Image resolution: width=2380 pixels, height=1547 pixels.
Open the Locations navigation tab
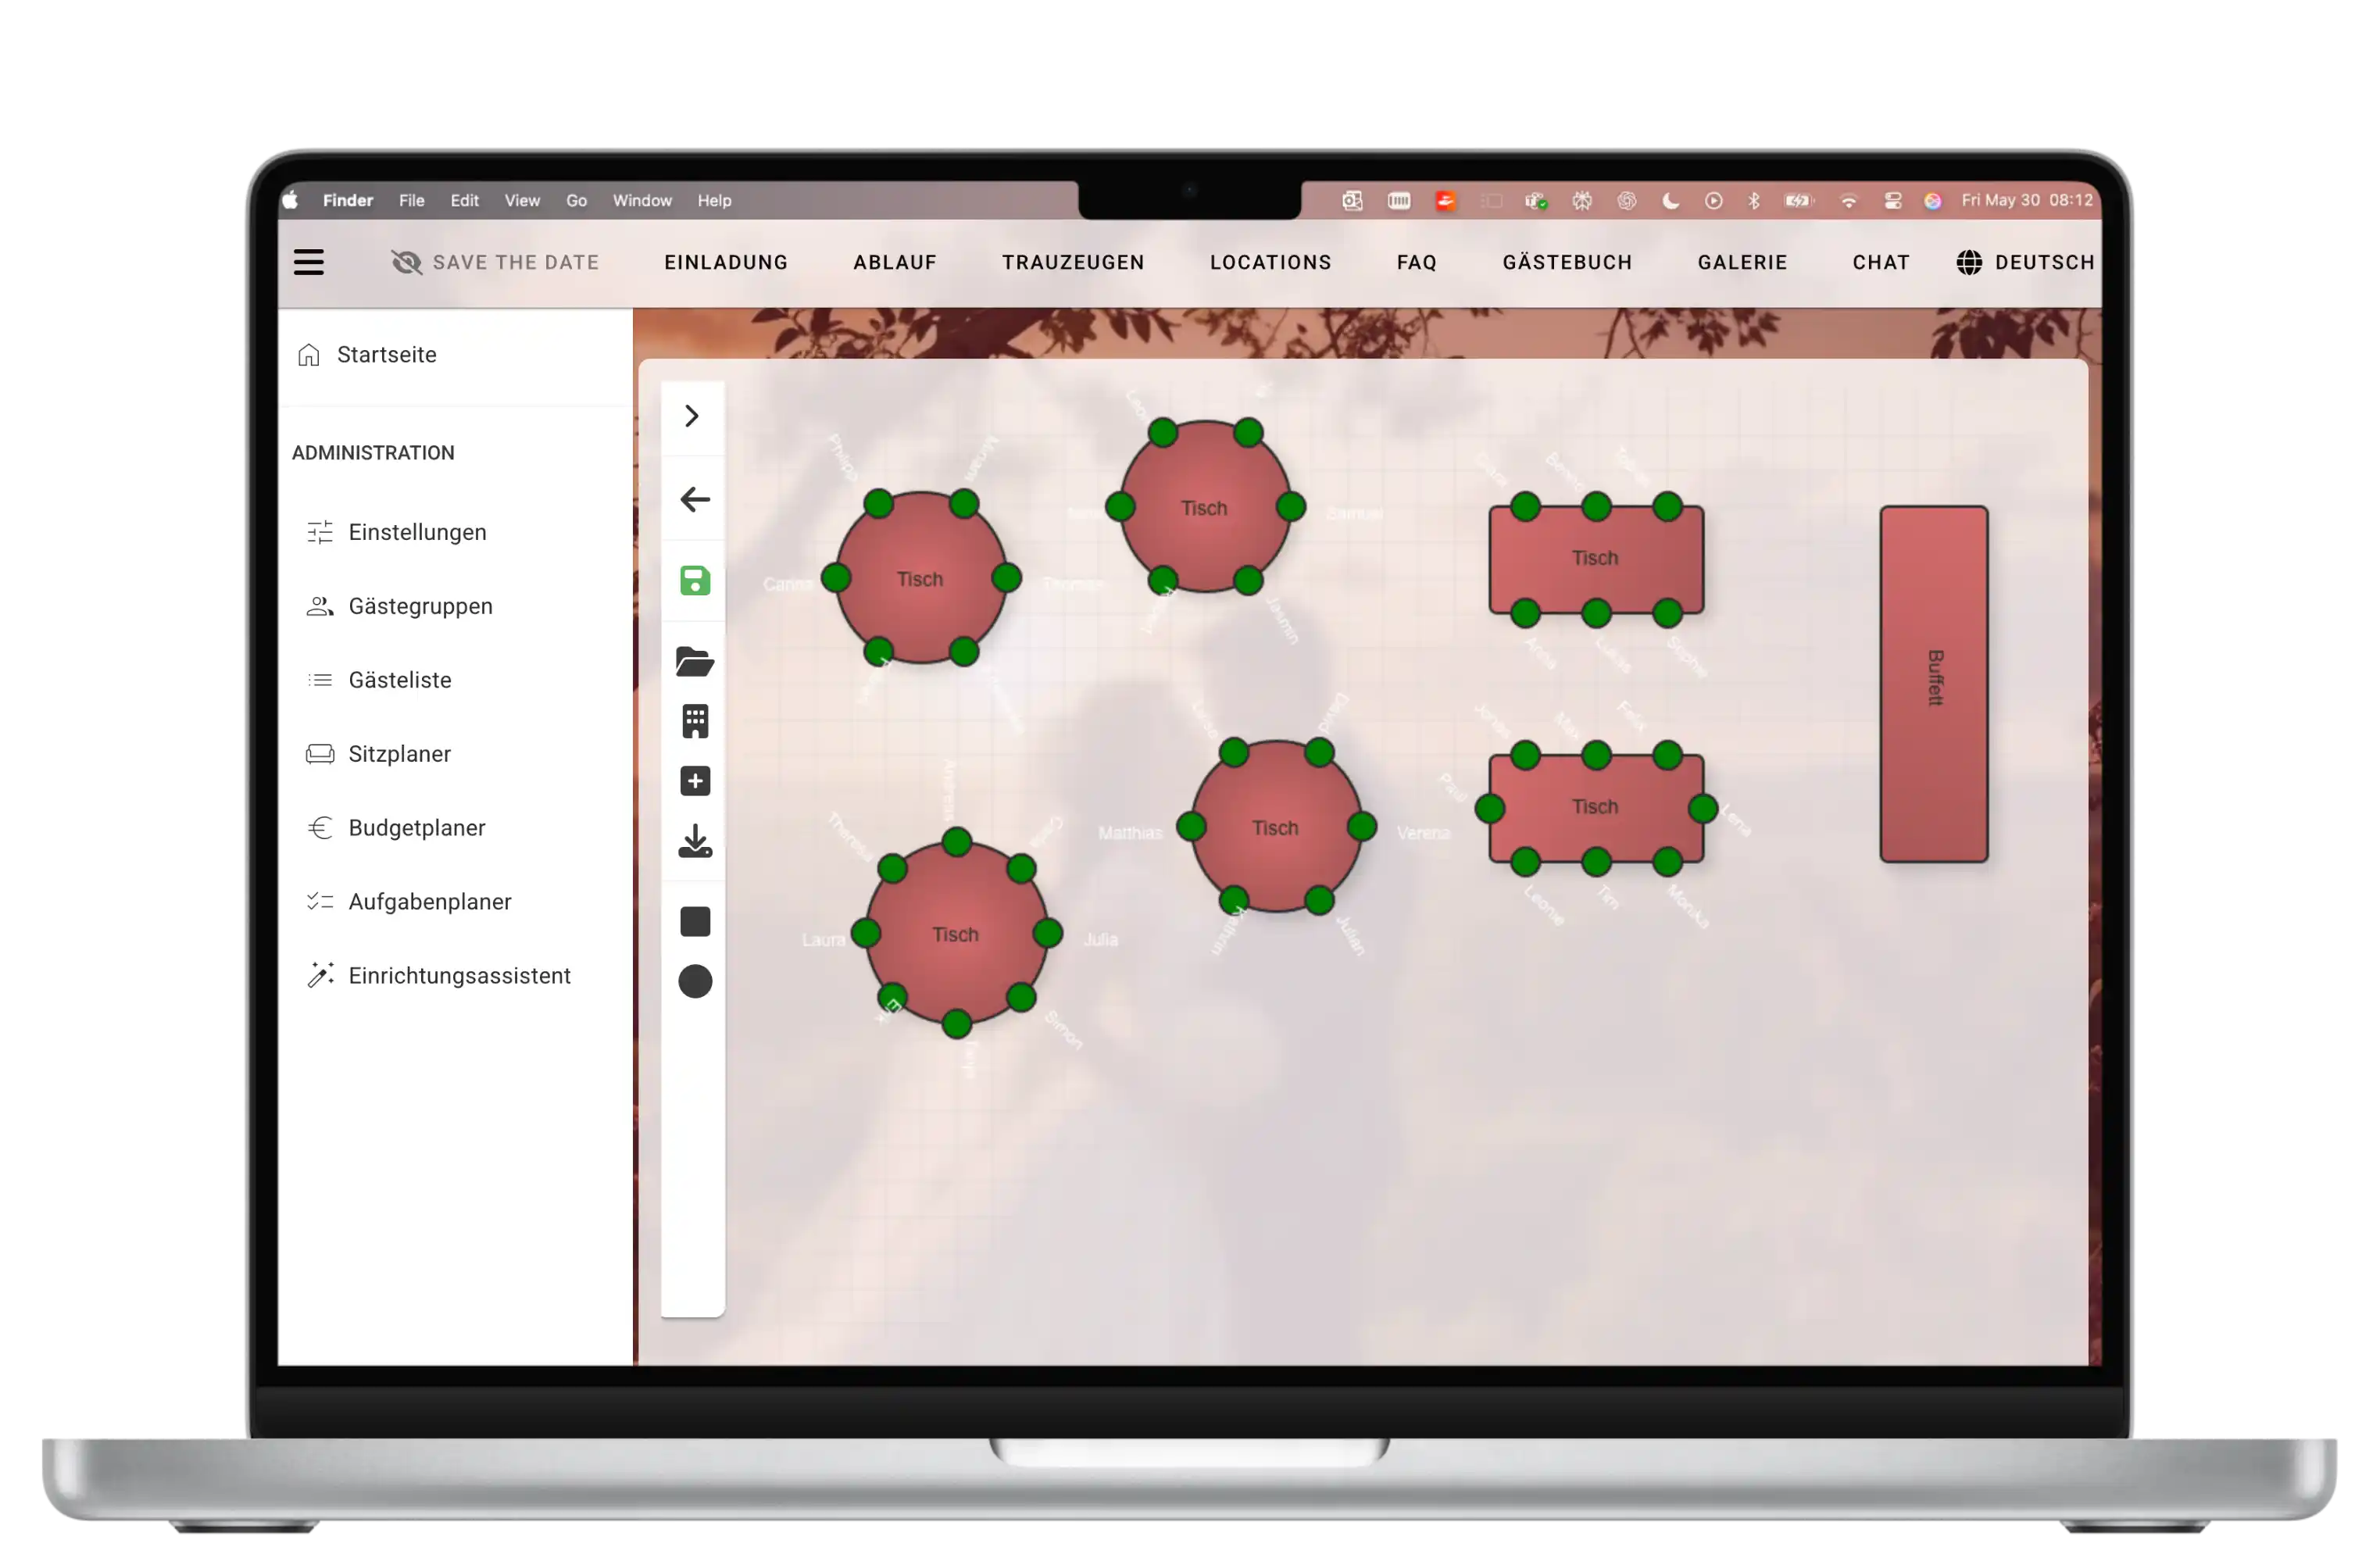pos(1270,262)
